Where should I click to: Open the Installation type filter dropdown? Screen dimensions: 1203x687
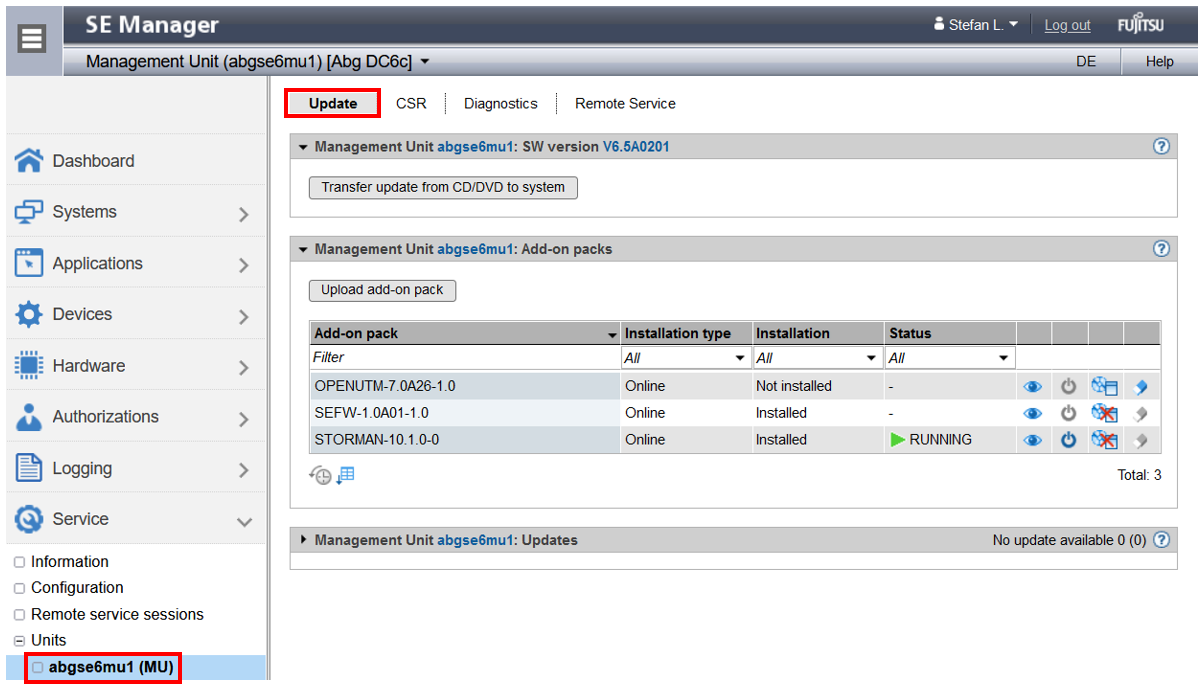(685, 358)
